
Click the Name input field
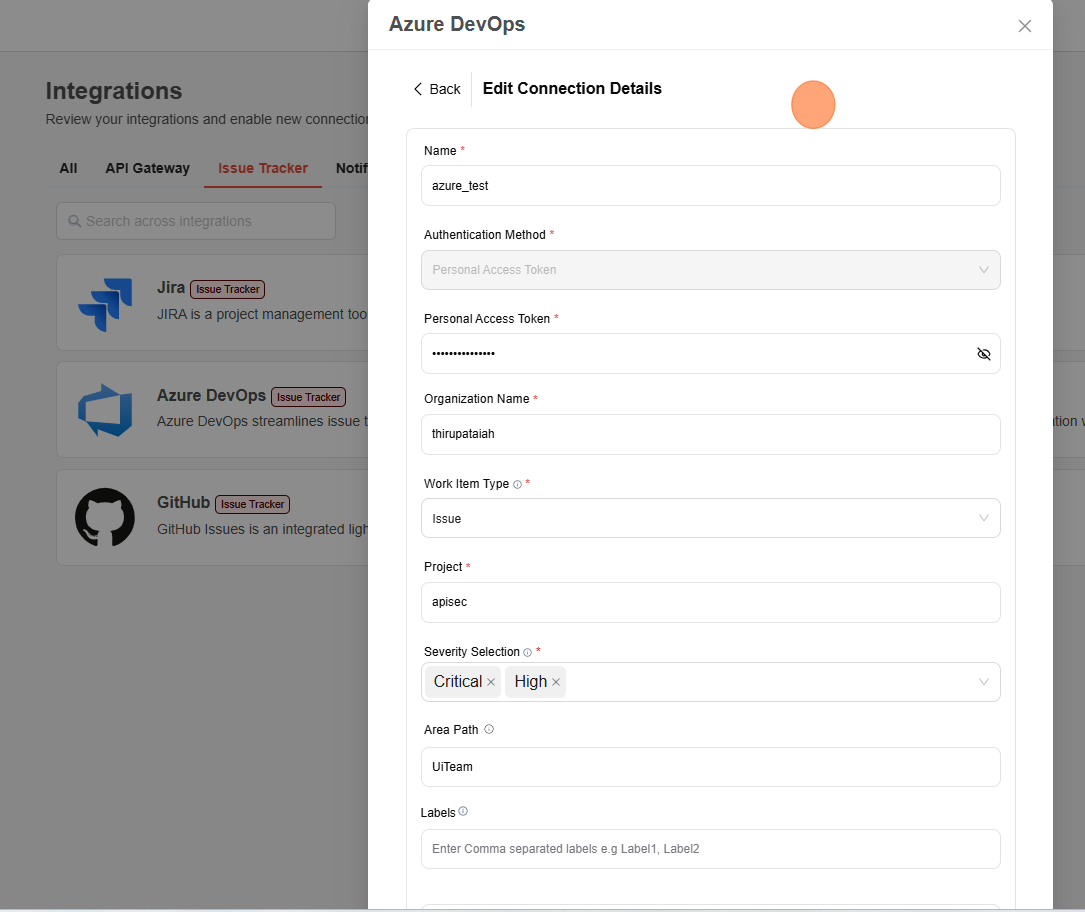point(710,186)
